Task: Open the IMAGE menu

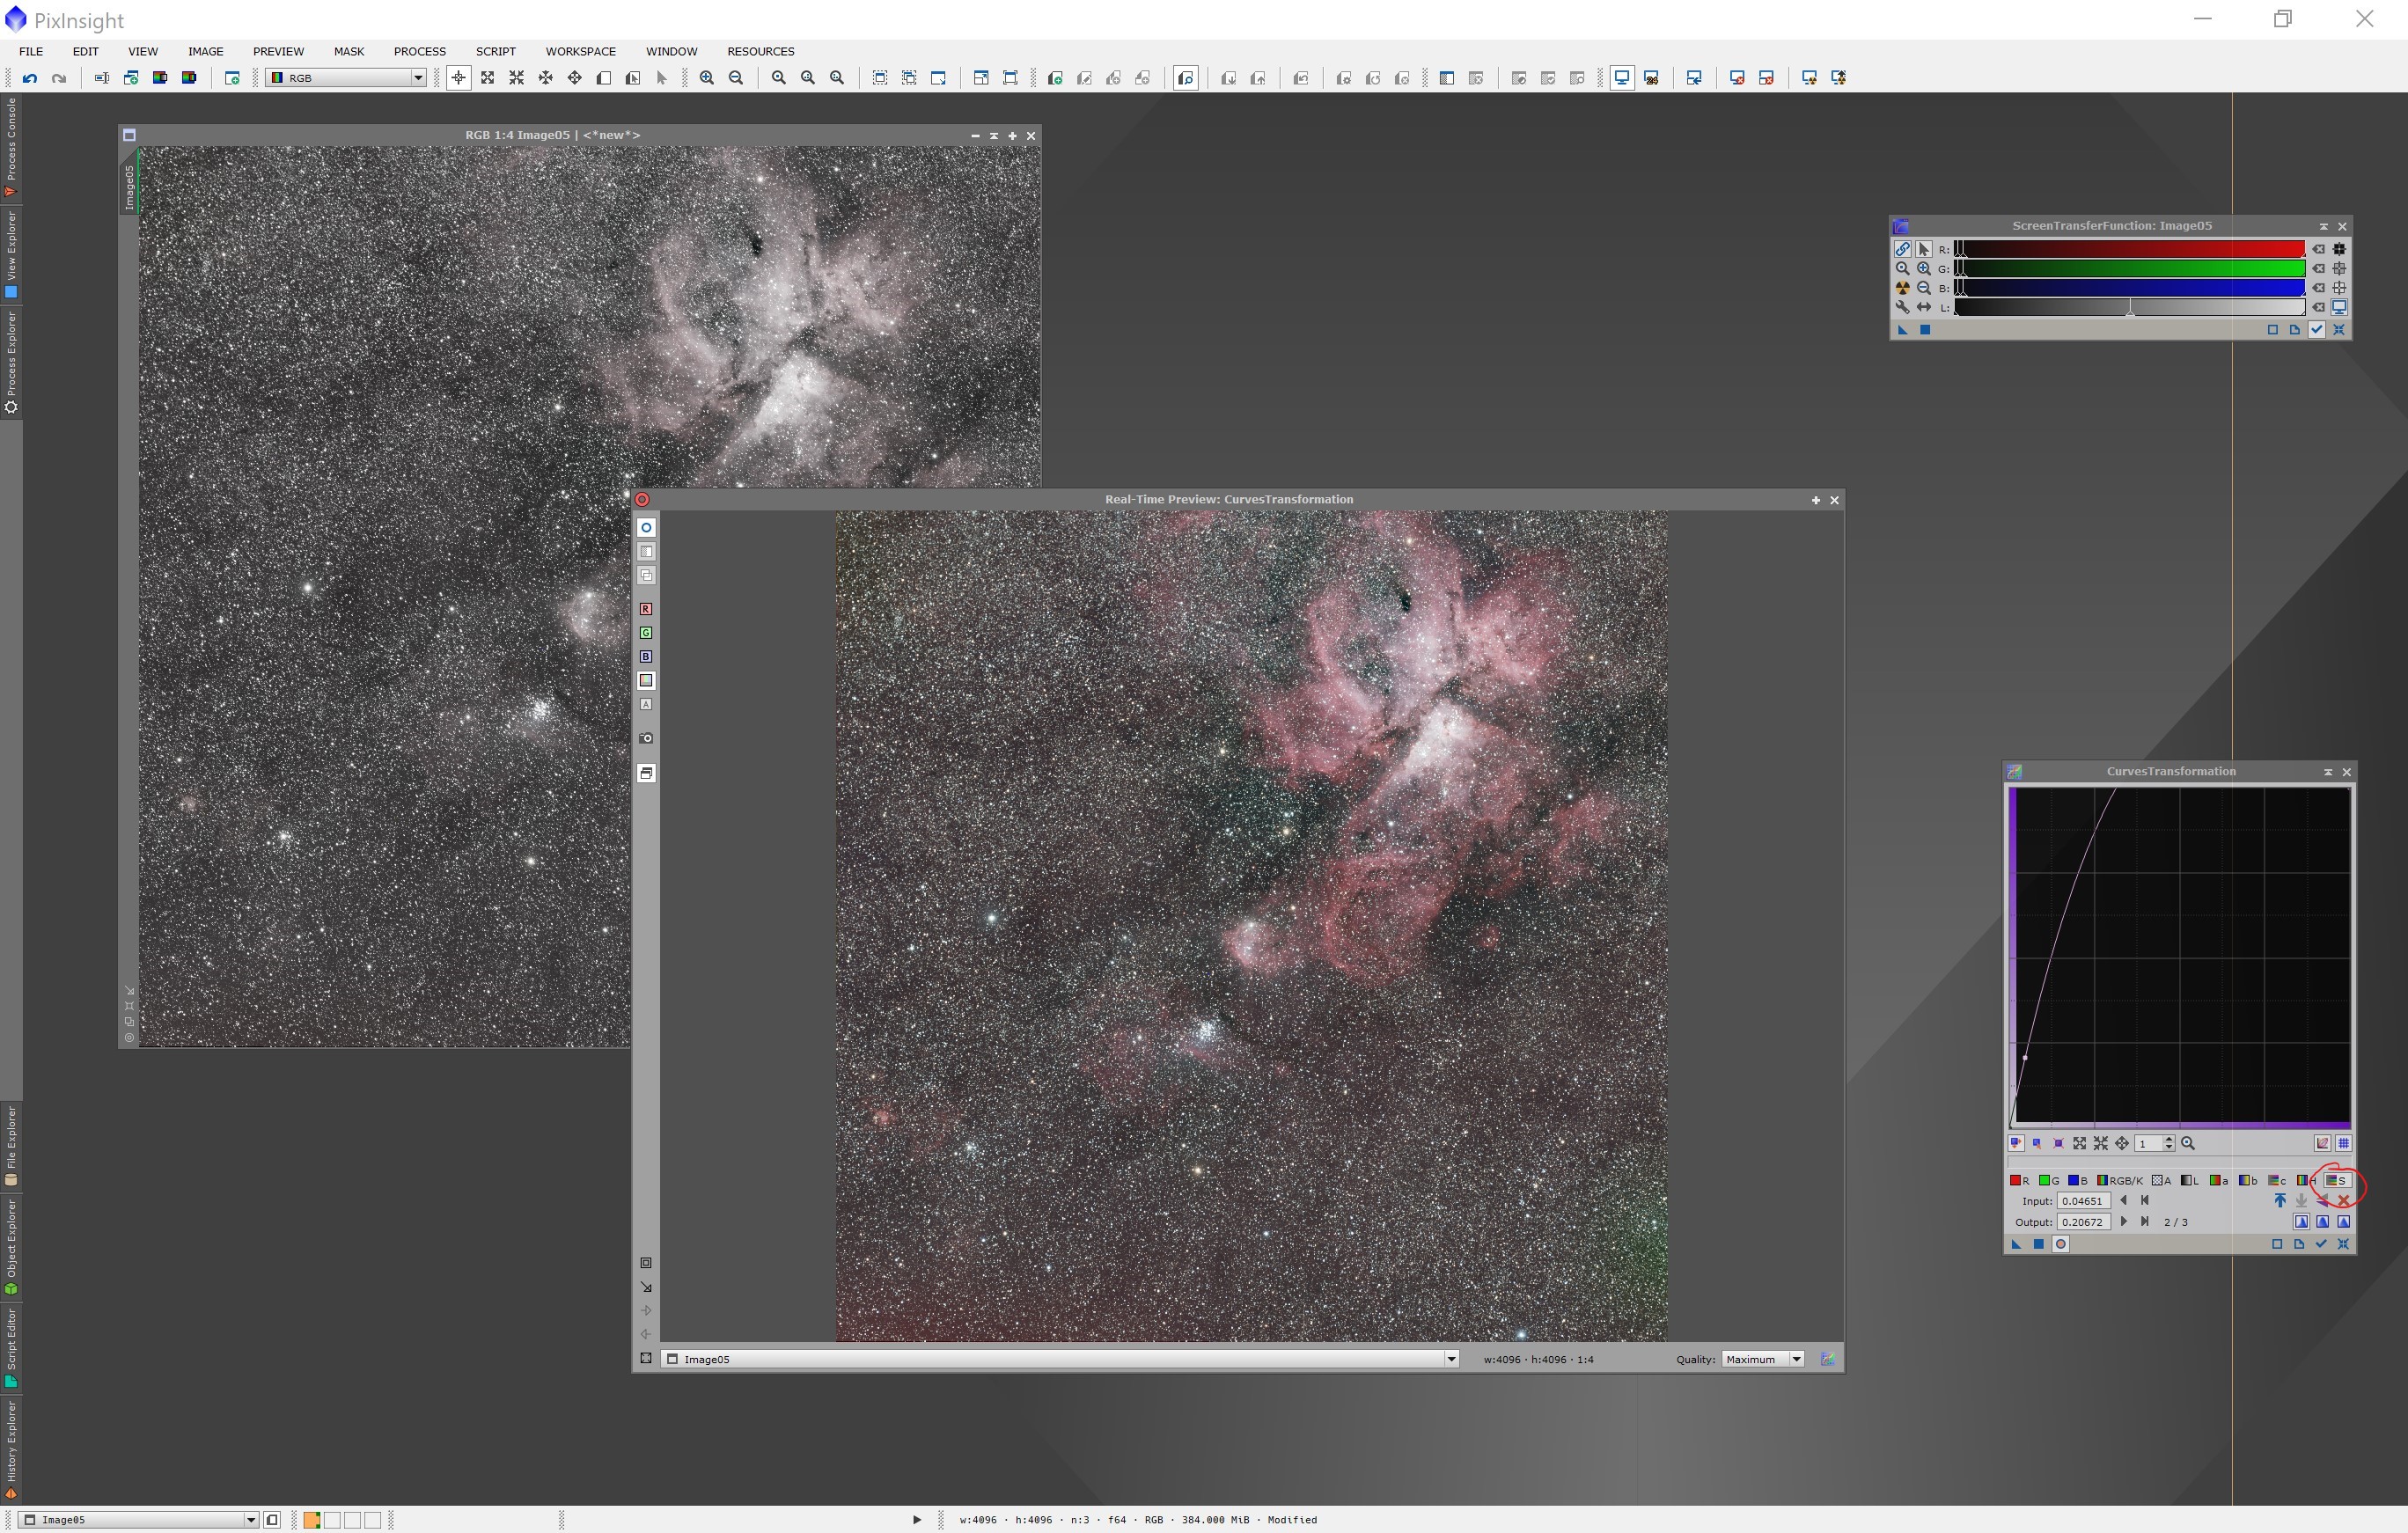Action: 205,52
